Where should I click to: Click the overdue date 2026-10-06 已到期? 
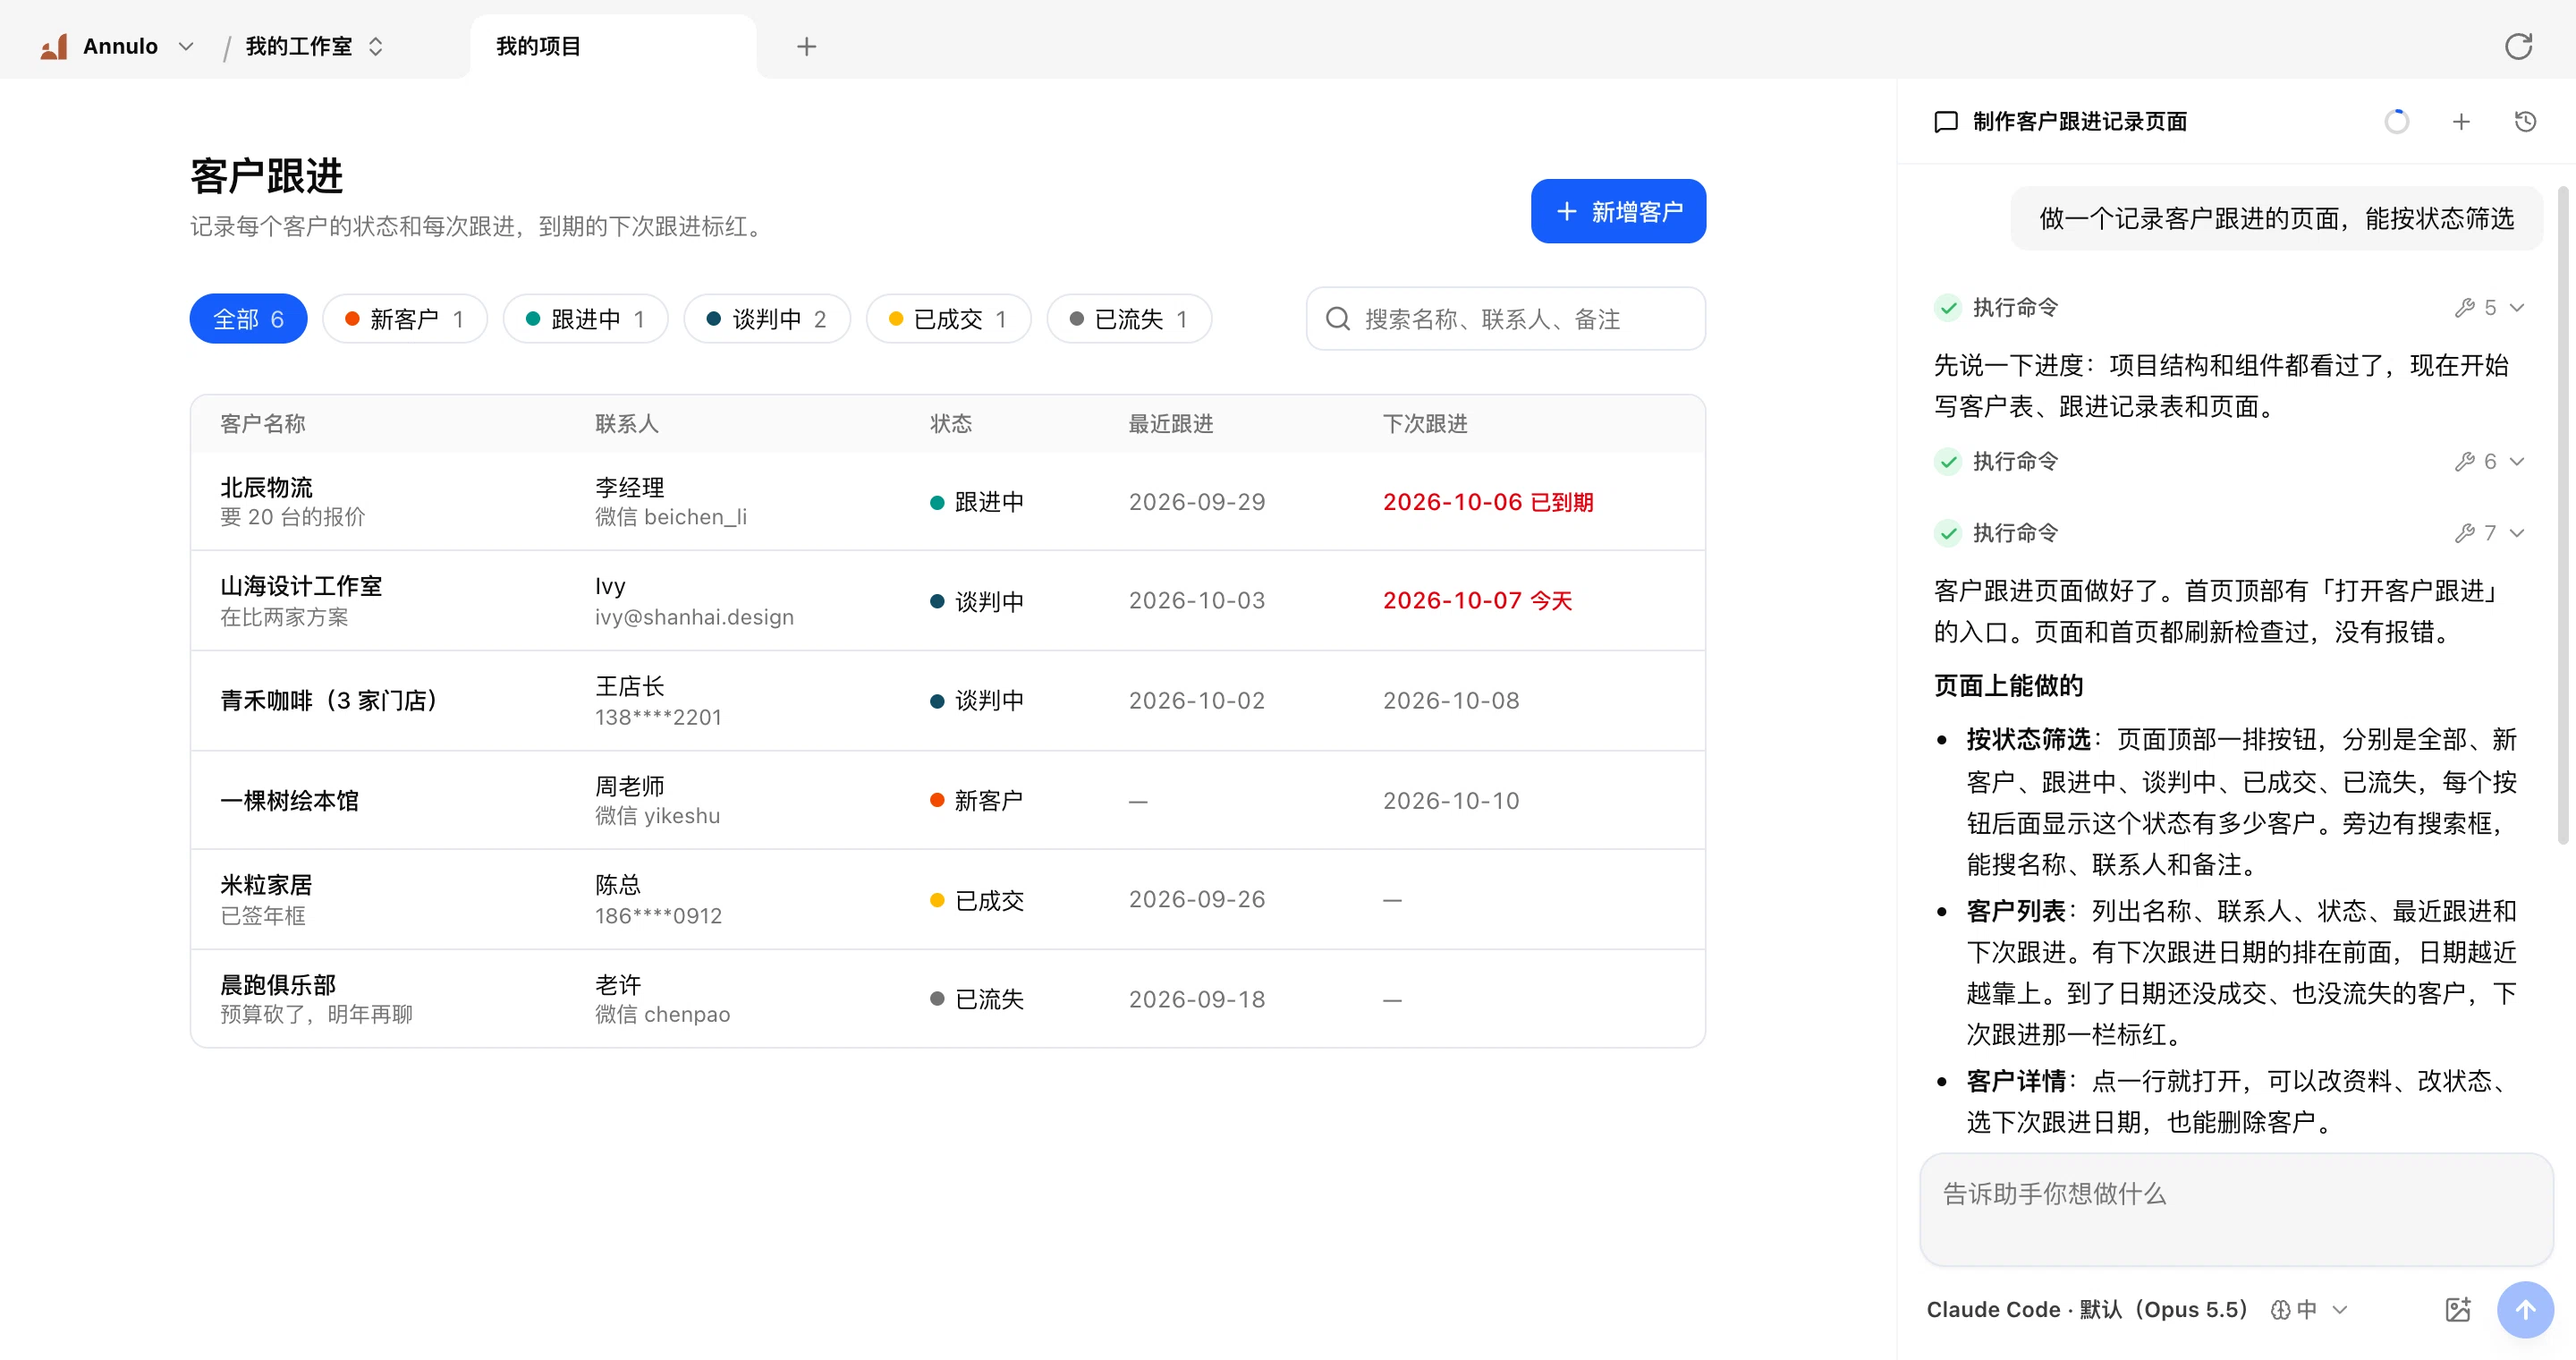(x=1488, y=502)
